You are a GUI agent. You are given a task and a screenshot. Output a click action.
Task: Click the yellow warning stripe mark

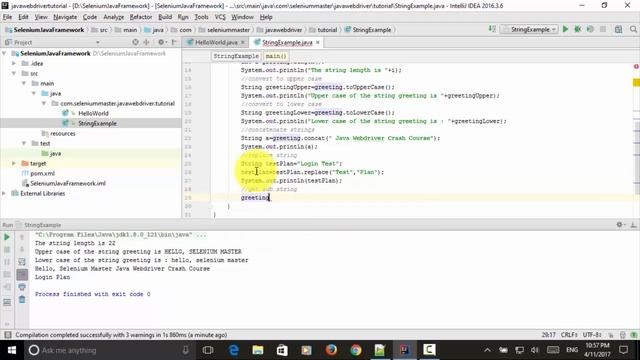636,83
